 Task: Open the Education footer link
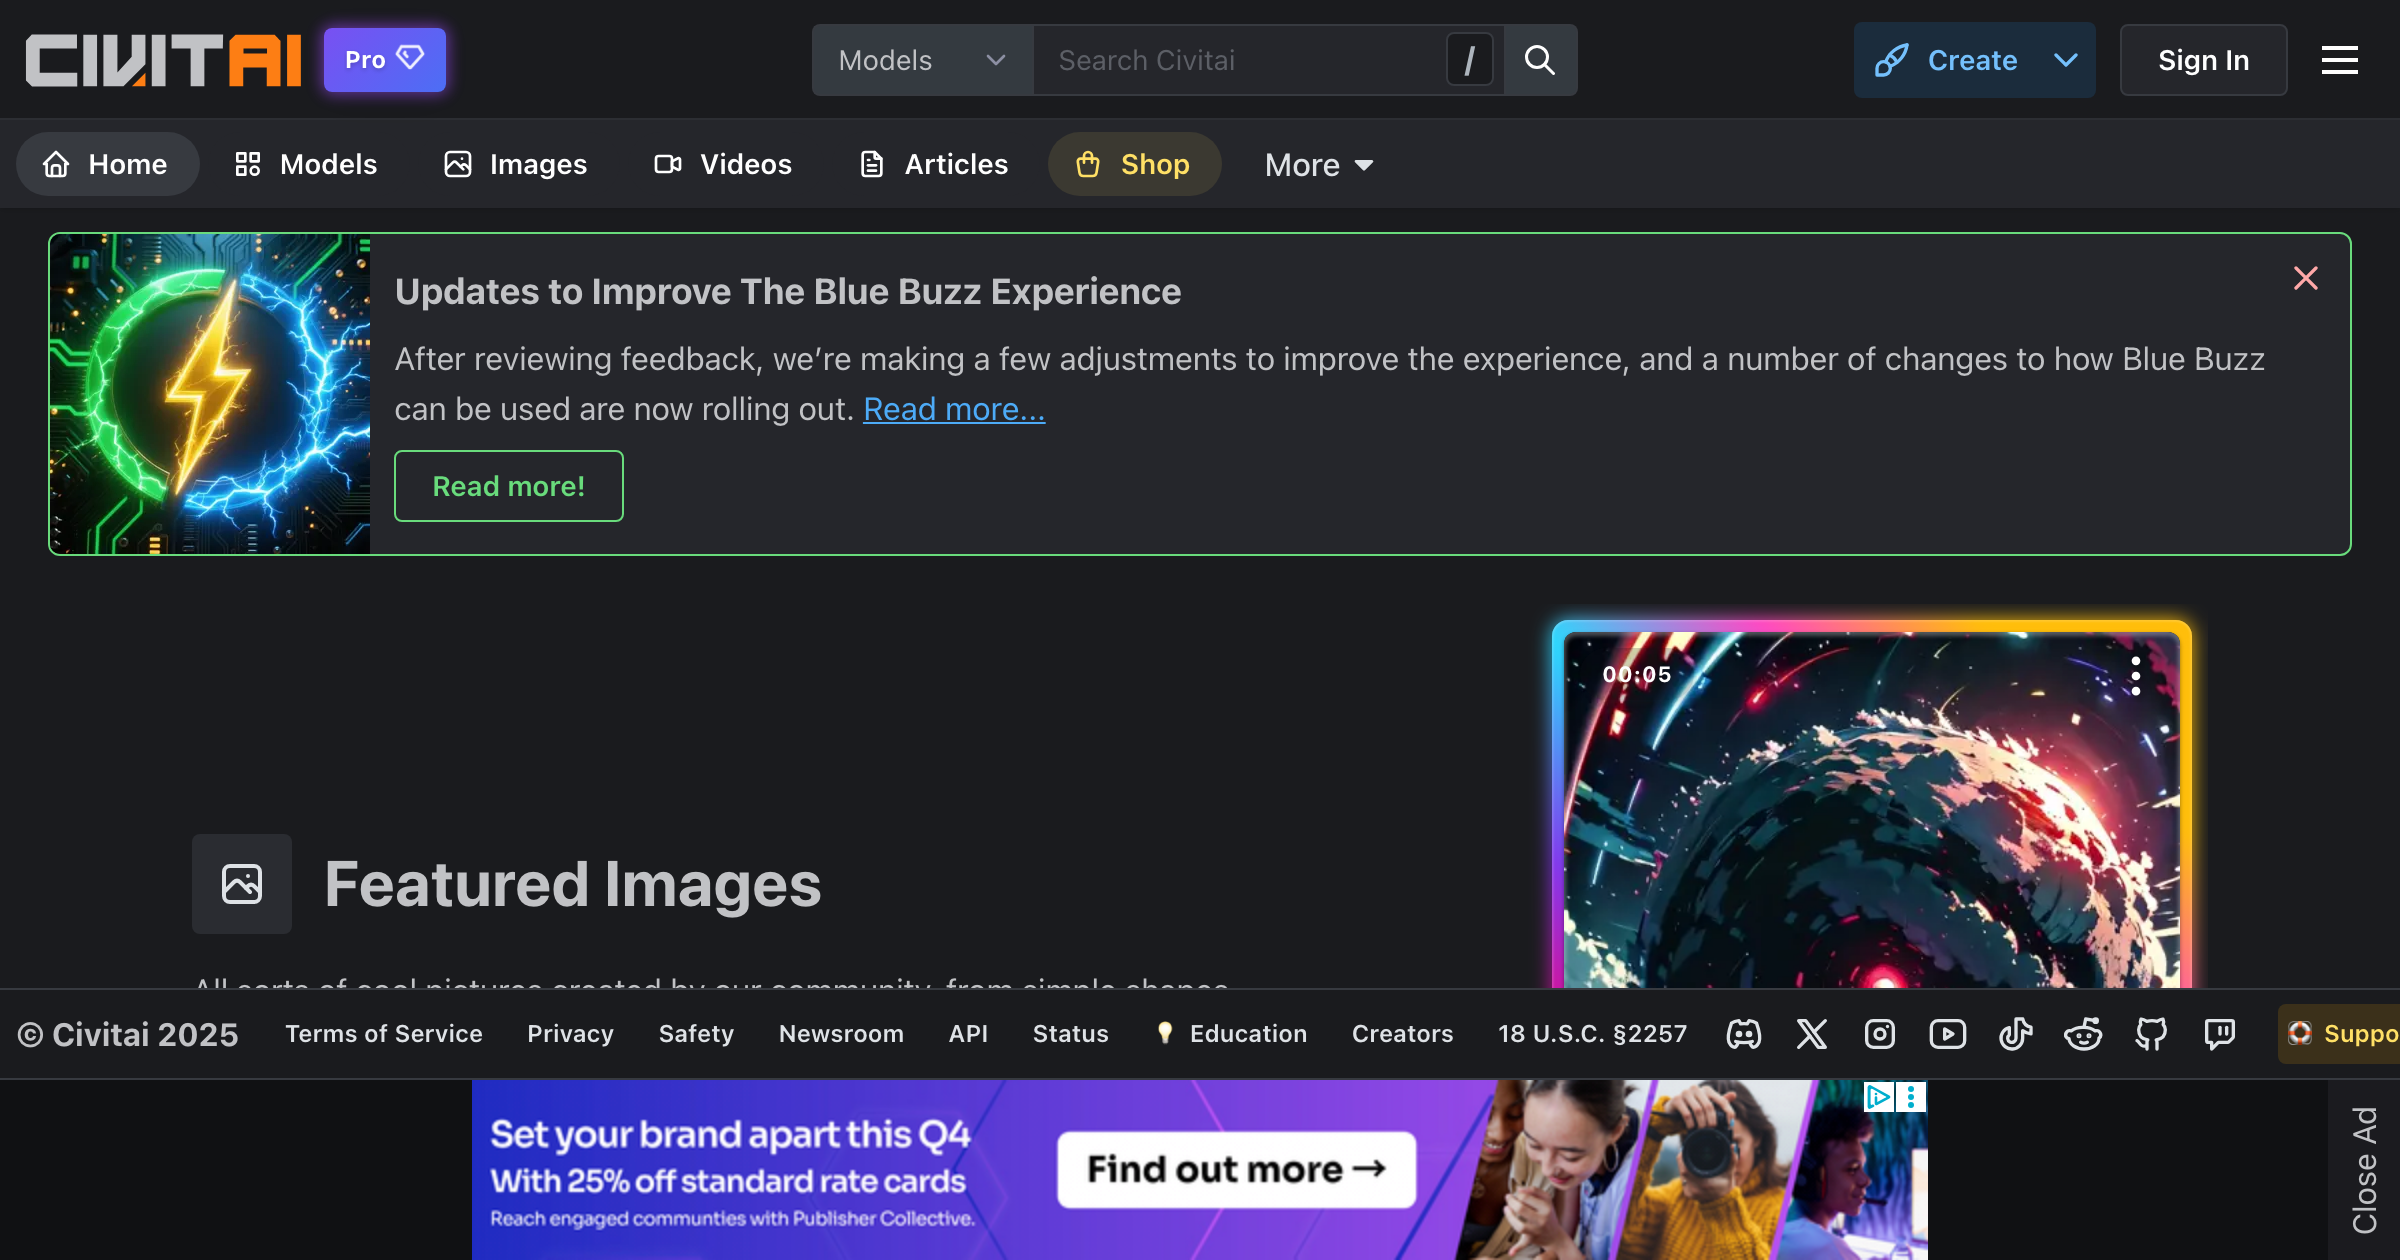[1232, 1034]
